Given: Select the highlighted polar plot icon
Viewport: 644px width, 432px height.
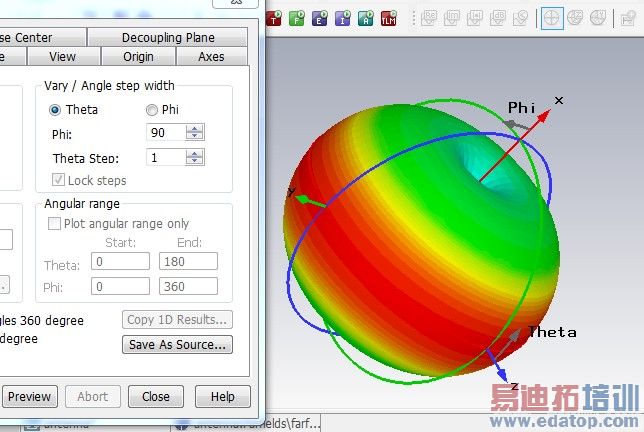Looking at the screenshot, I should click(552, 18).
